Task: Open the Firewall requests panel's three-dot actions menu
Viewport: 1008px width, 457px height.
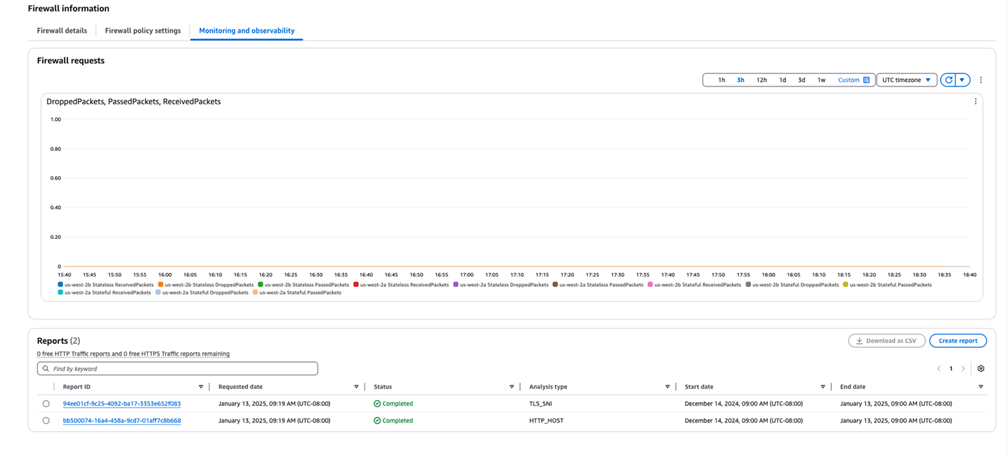Action: [x=981, y=80]
